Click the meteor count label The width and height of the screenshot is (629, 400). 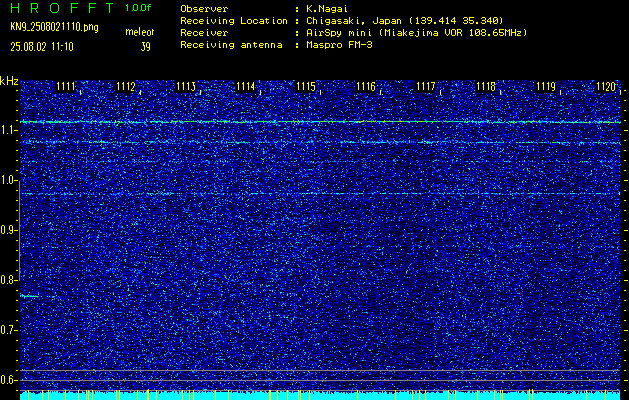click(x=140, y=32)
